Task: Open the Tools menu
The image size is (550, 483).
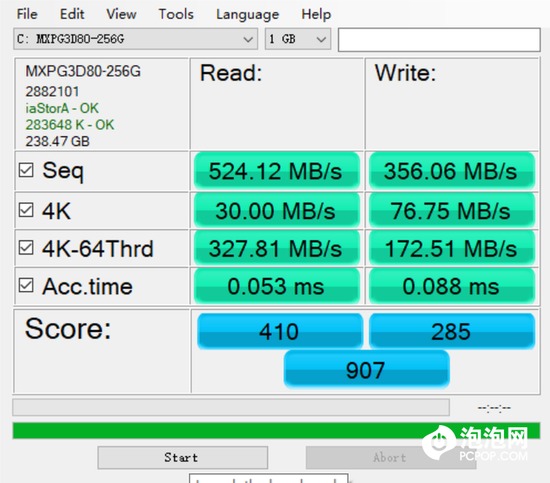Action: pos(176,14)
